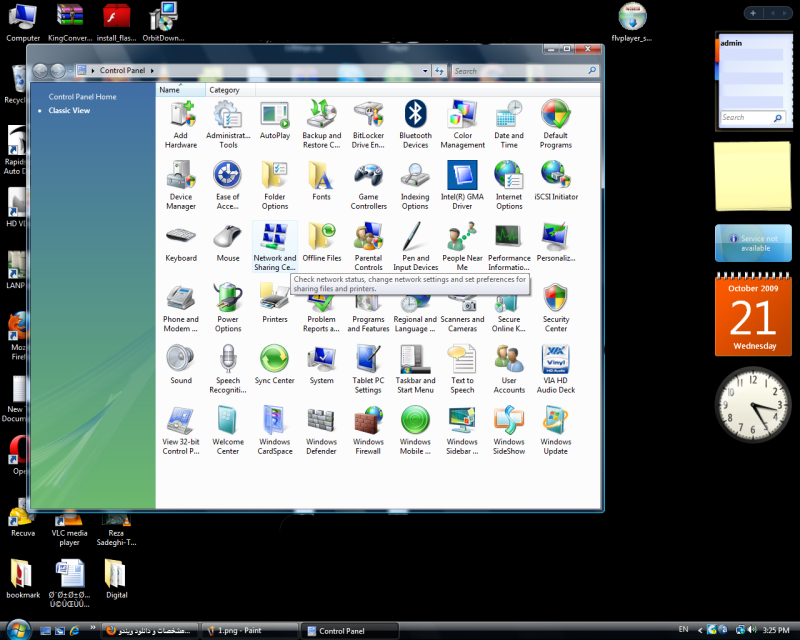Open the October 21 calendar gadget
This screenshot has height=640, width=800.
click(753, 314)
